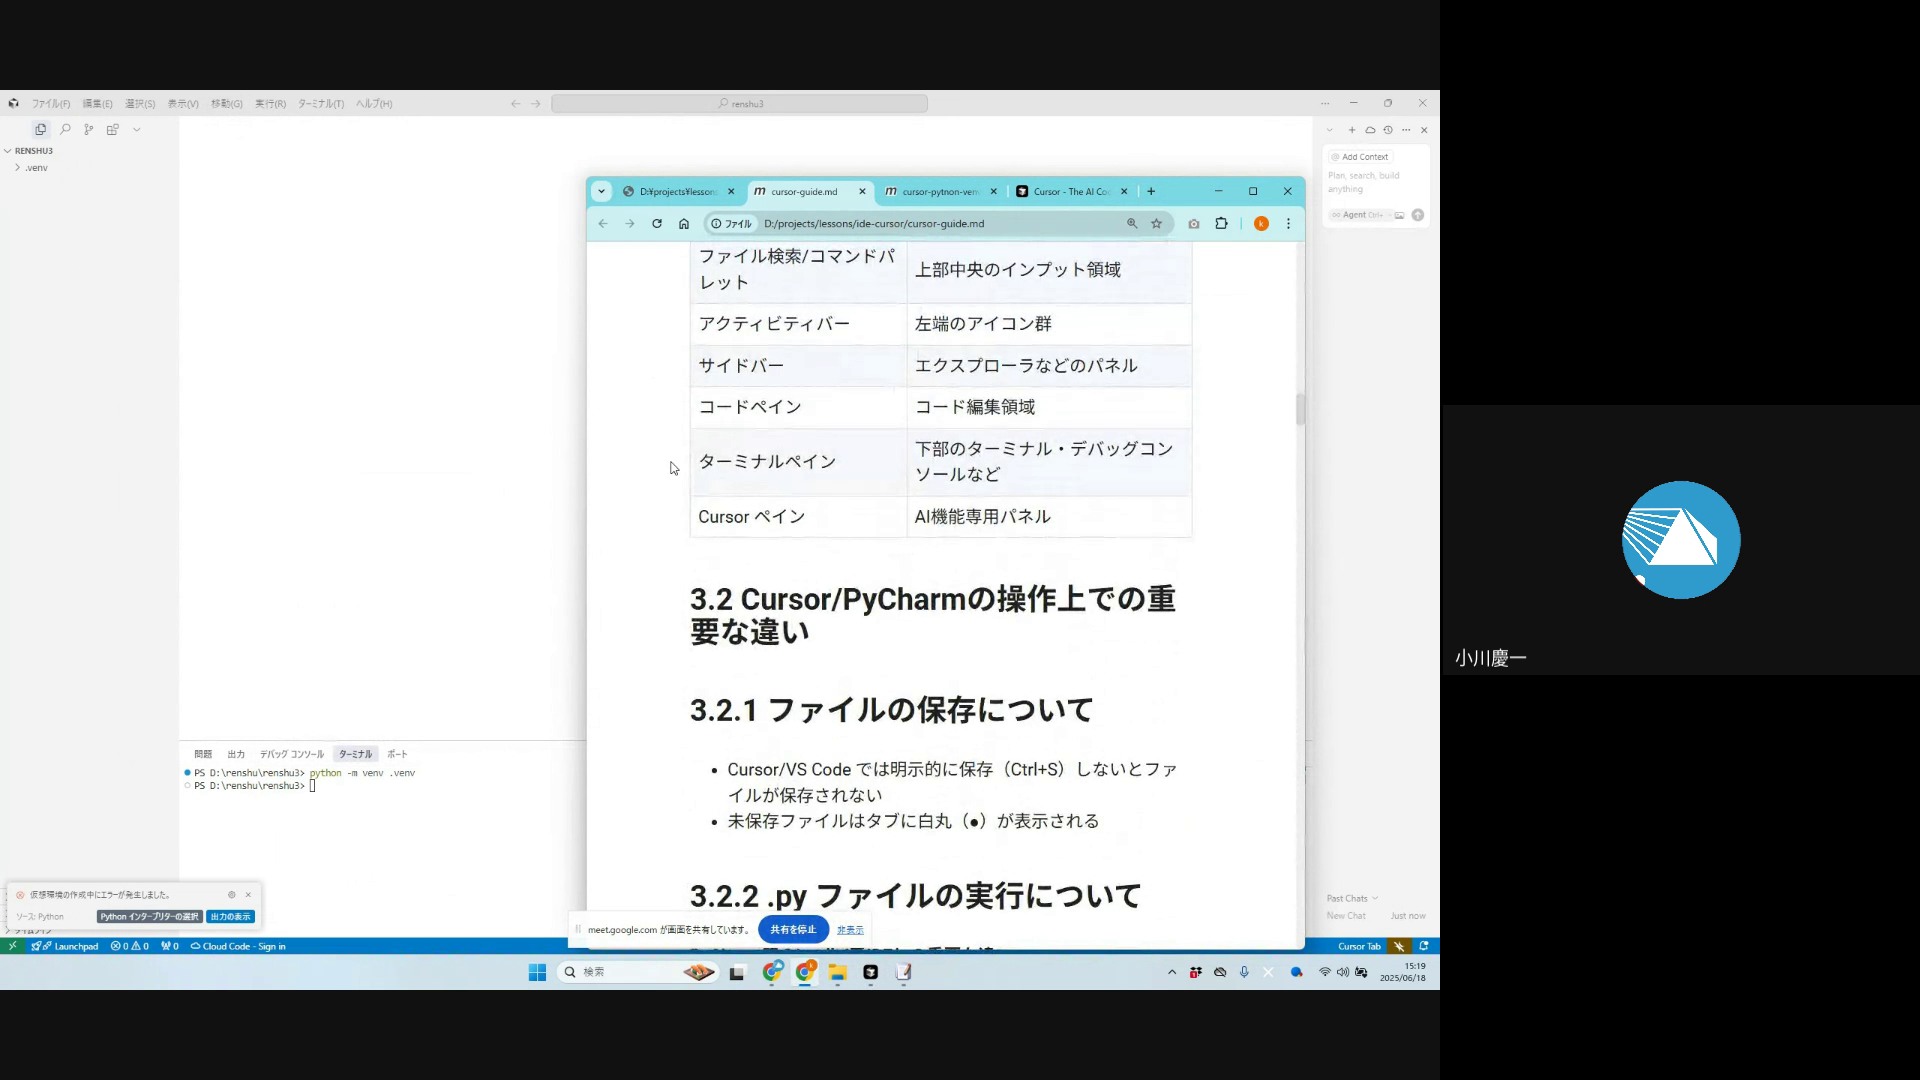The image size is (1920, 1080).
Task: Click the chat history clock icon
Action: (1388, 130)
